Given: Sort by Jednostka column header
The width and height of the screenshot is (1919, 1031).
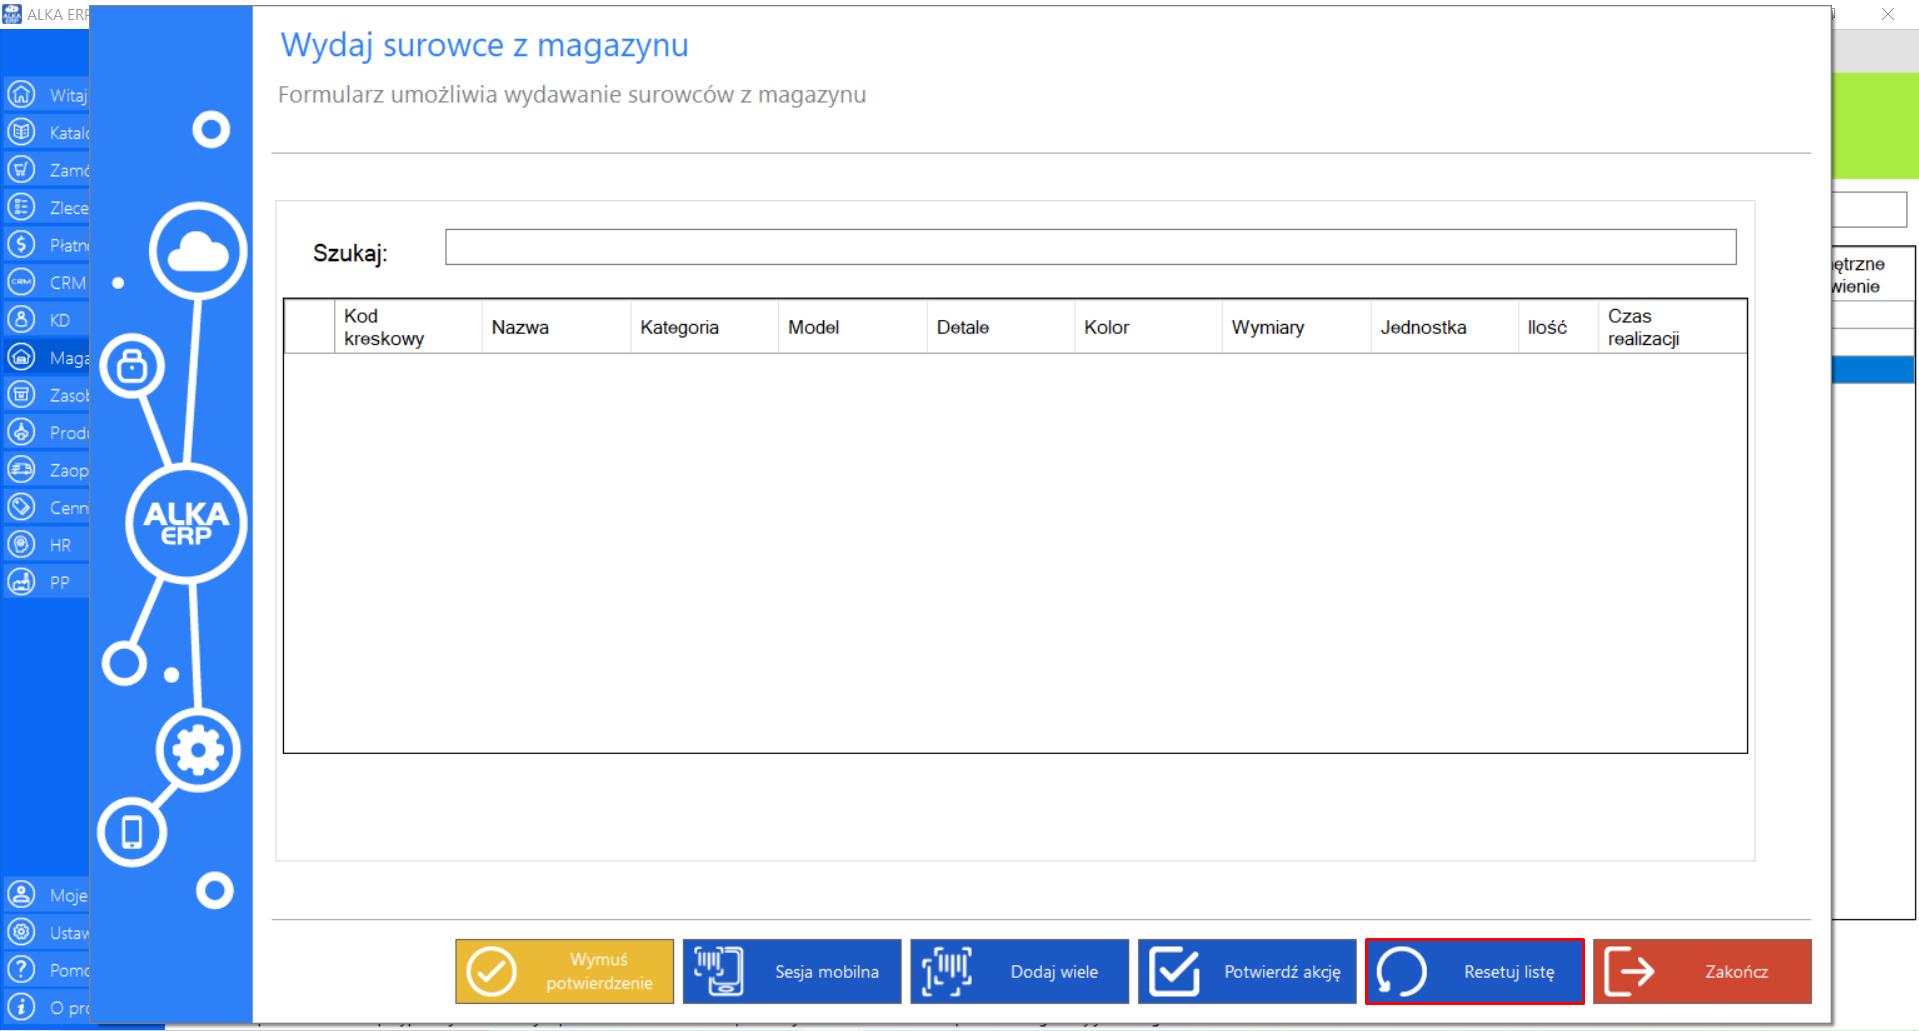Looking at the screenshot, I should tap(1444, 327).
